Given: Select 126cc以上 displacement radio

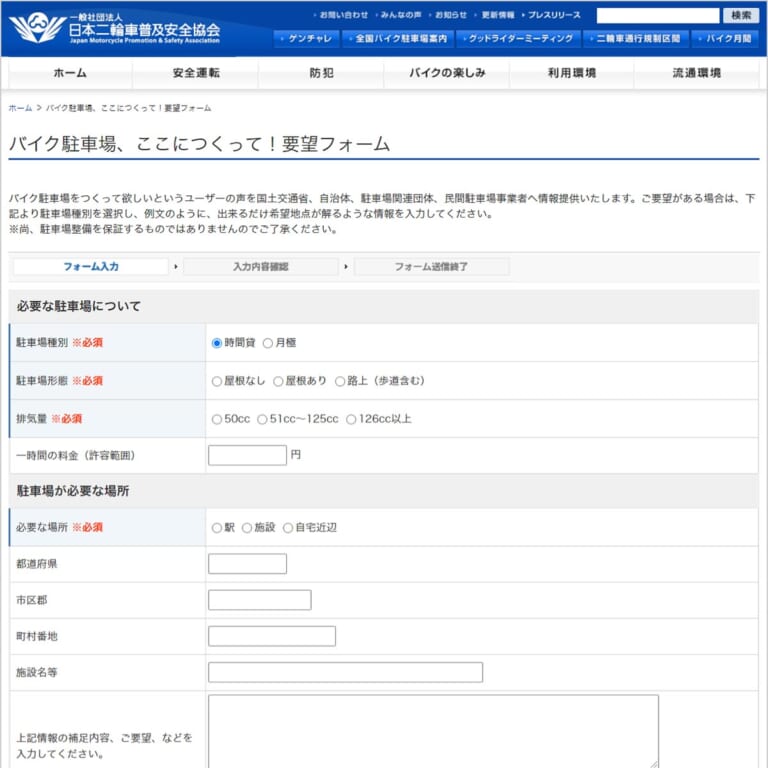Looking at the screenshot, I should click(x=351, y=420).
